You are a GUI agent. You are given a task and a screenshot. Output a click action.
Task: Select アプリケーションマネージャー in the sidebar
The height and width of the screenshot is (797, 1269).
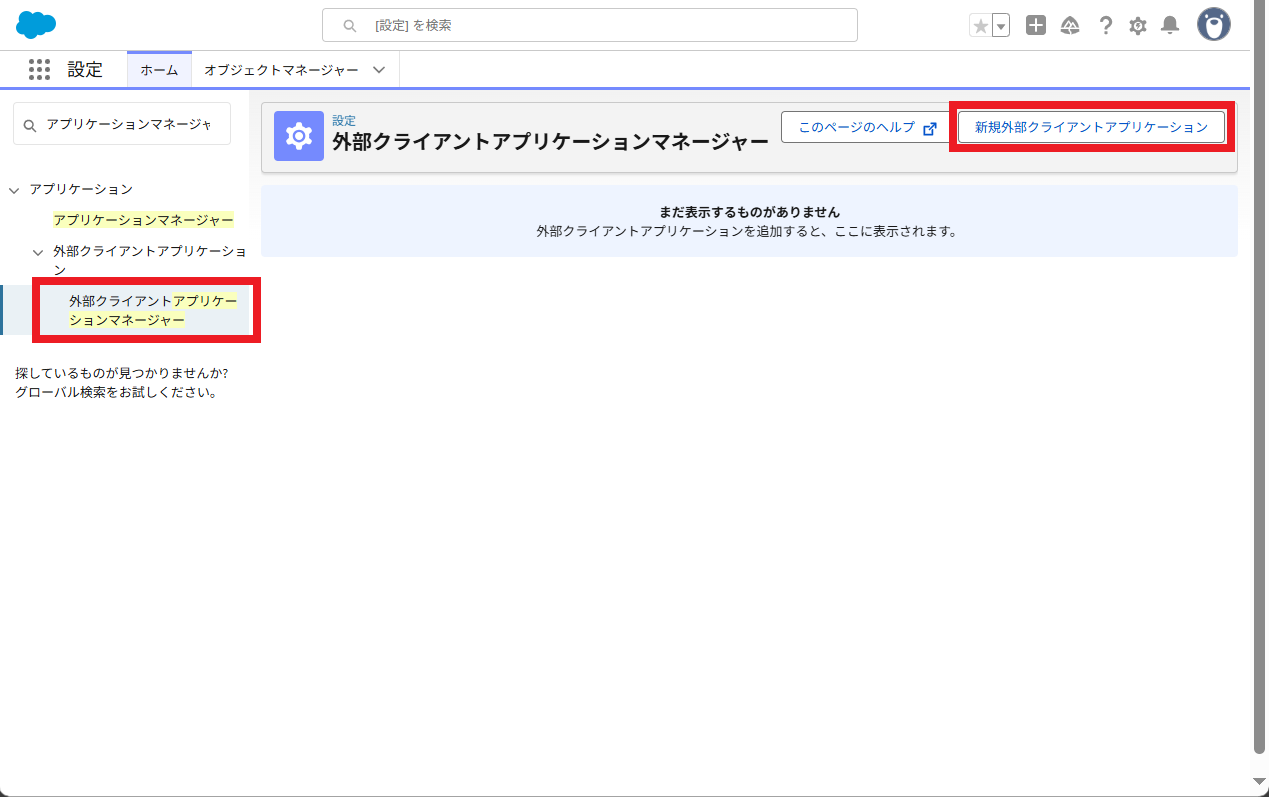pyautogui.click(x=143, y=220)
